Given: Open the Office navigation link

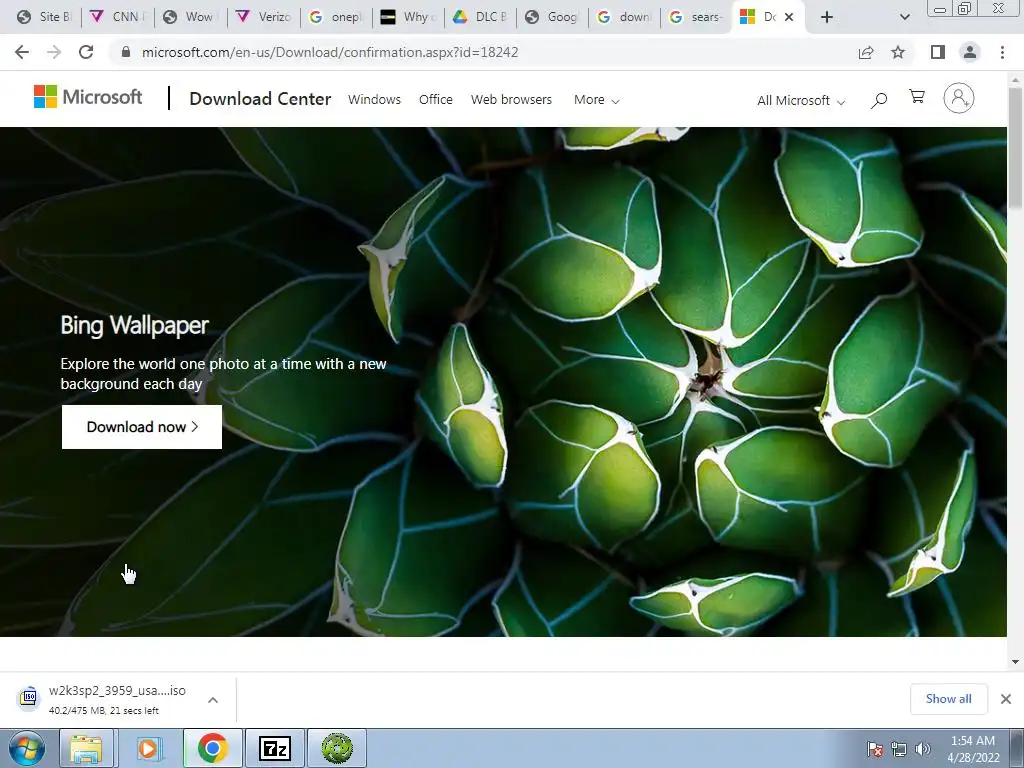Looking at the screenshot, I should [436, 100].
